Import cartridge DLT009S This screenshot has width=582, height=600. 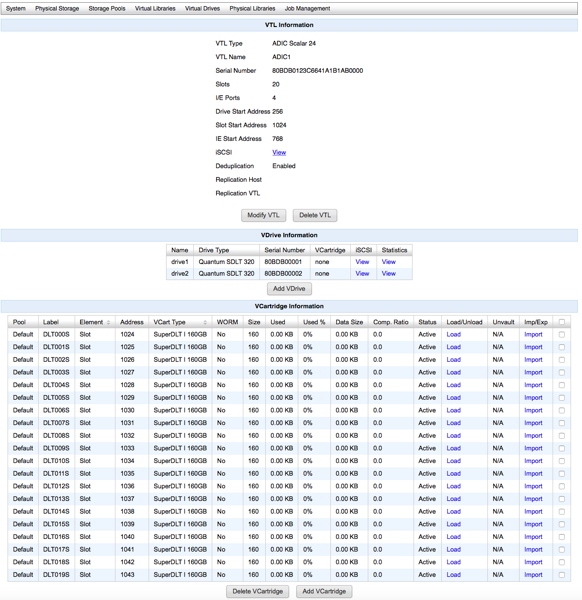pos(533,448)
